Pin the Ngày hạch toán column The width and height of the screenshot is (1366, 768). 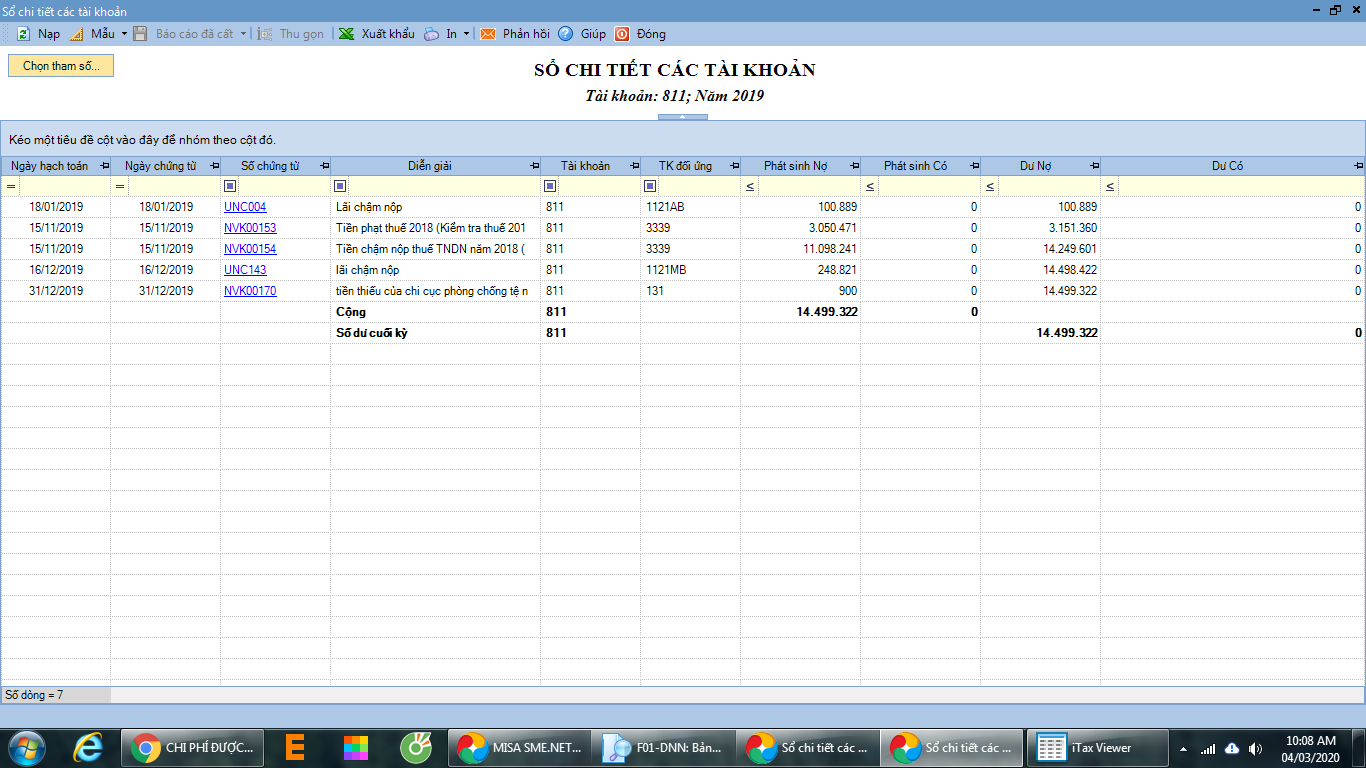point(105,166)
